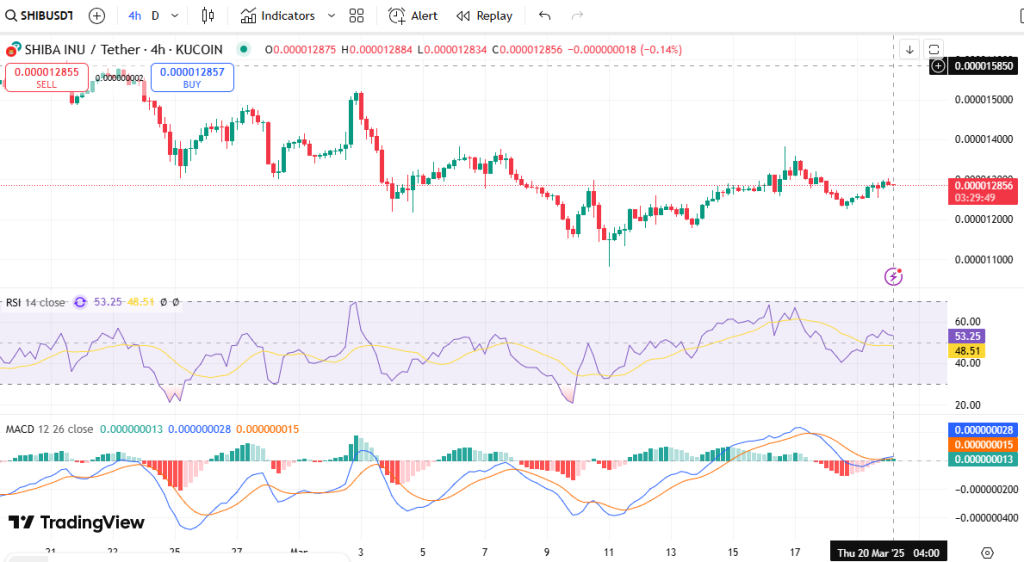Click the RSI 14 close indicator legend

click(x=35, y=302)
